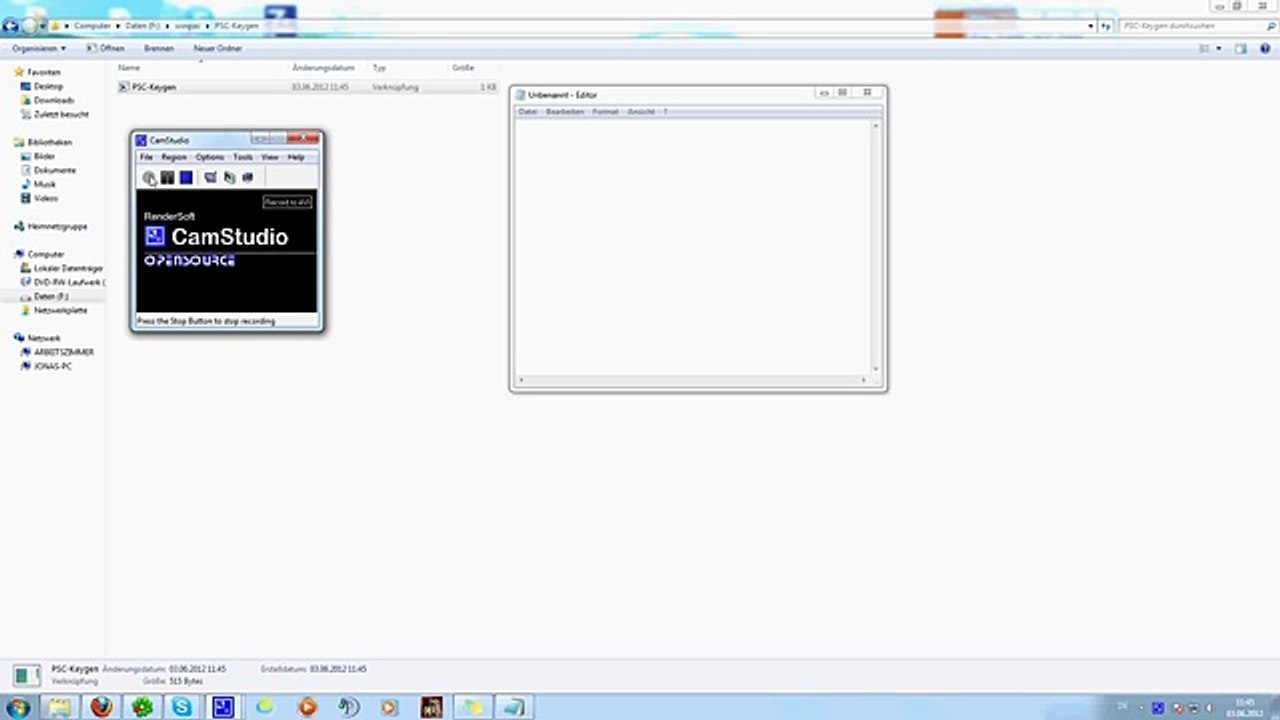Open the File menu in CamStudio
Image resolution: width=1280 pixels, height=720 pixels.
click(146, 157)
